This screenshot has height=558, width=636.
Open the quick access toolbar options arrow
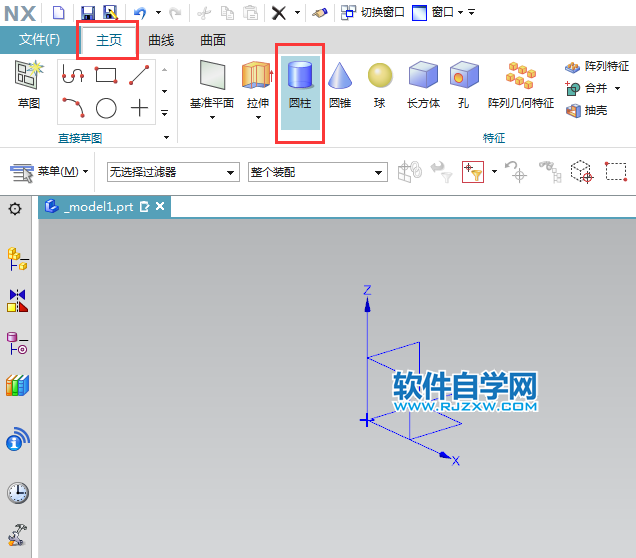[471, 13]
